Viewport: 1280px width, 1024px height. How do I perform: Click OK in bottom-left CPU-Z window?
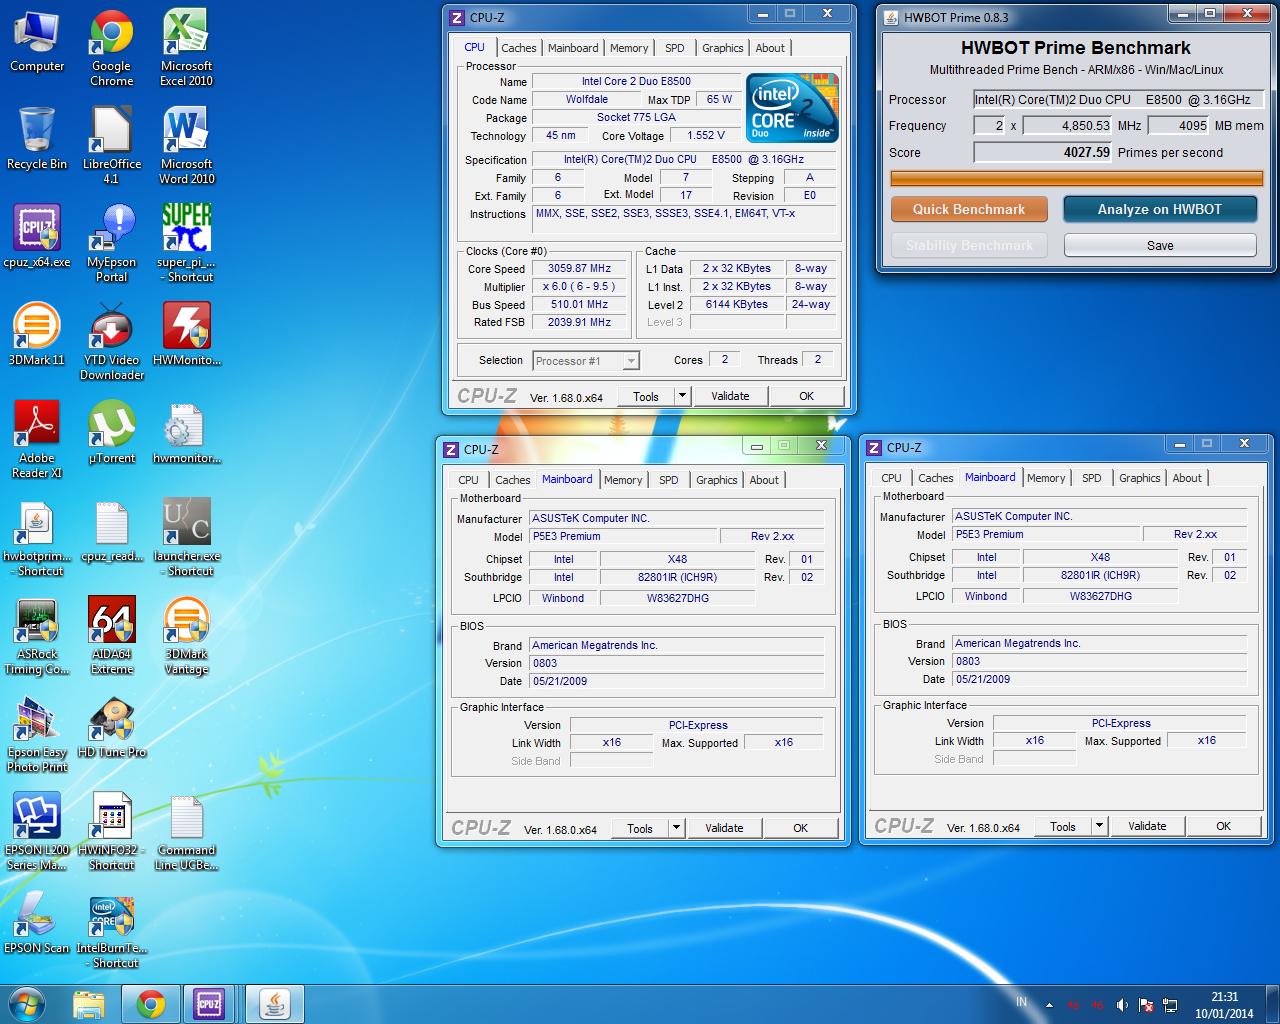pyautogui.click(x=800, y=828)
